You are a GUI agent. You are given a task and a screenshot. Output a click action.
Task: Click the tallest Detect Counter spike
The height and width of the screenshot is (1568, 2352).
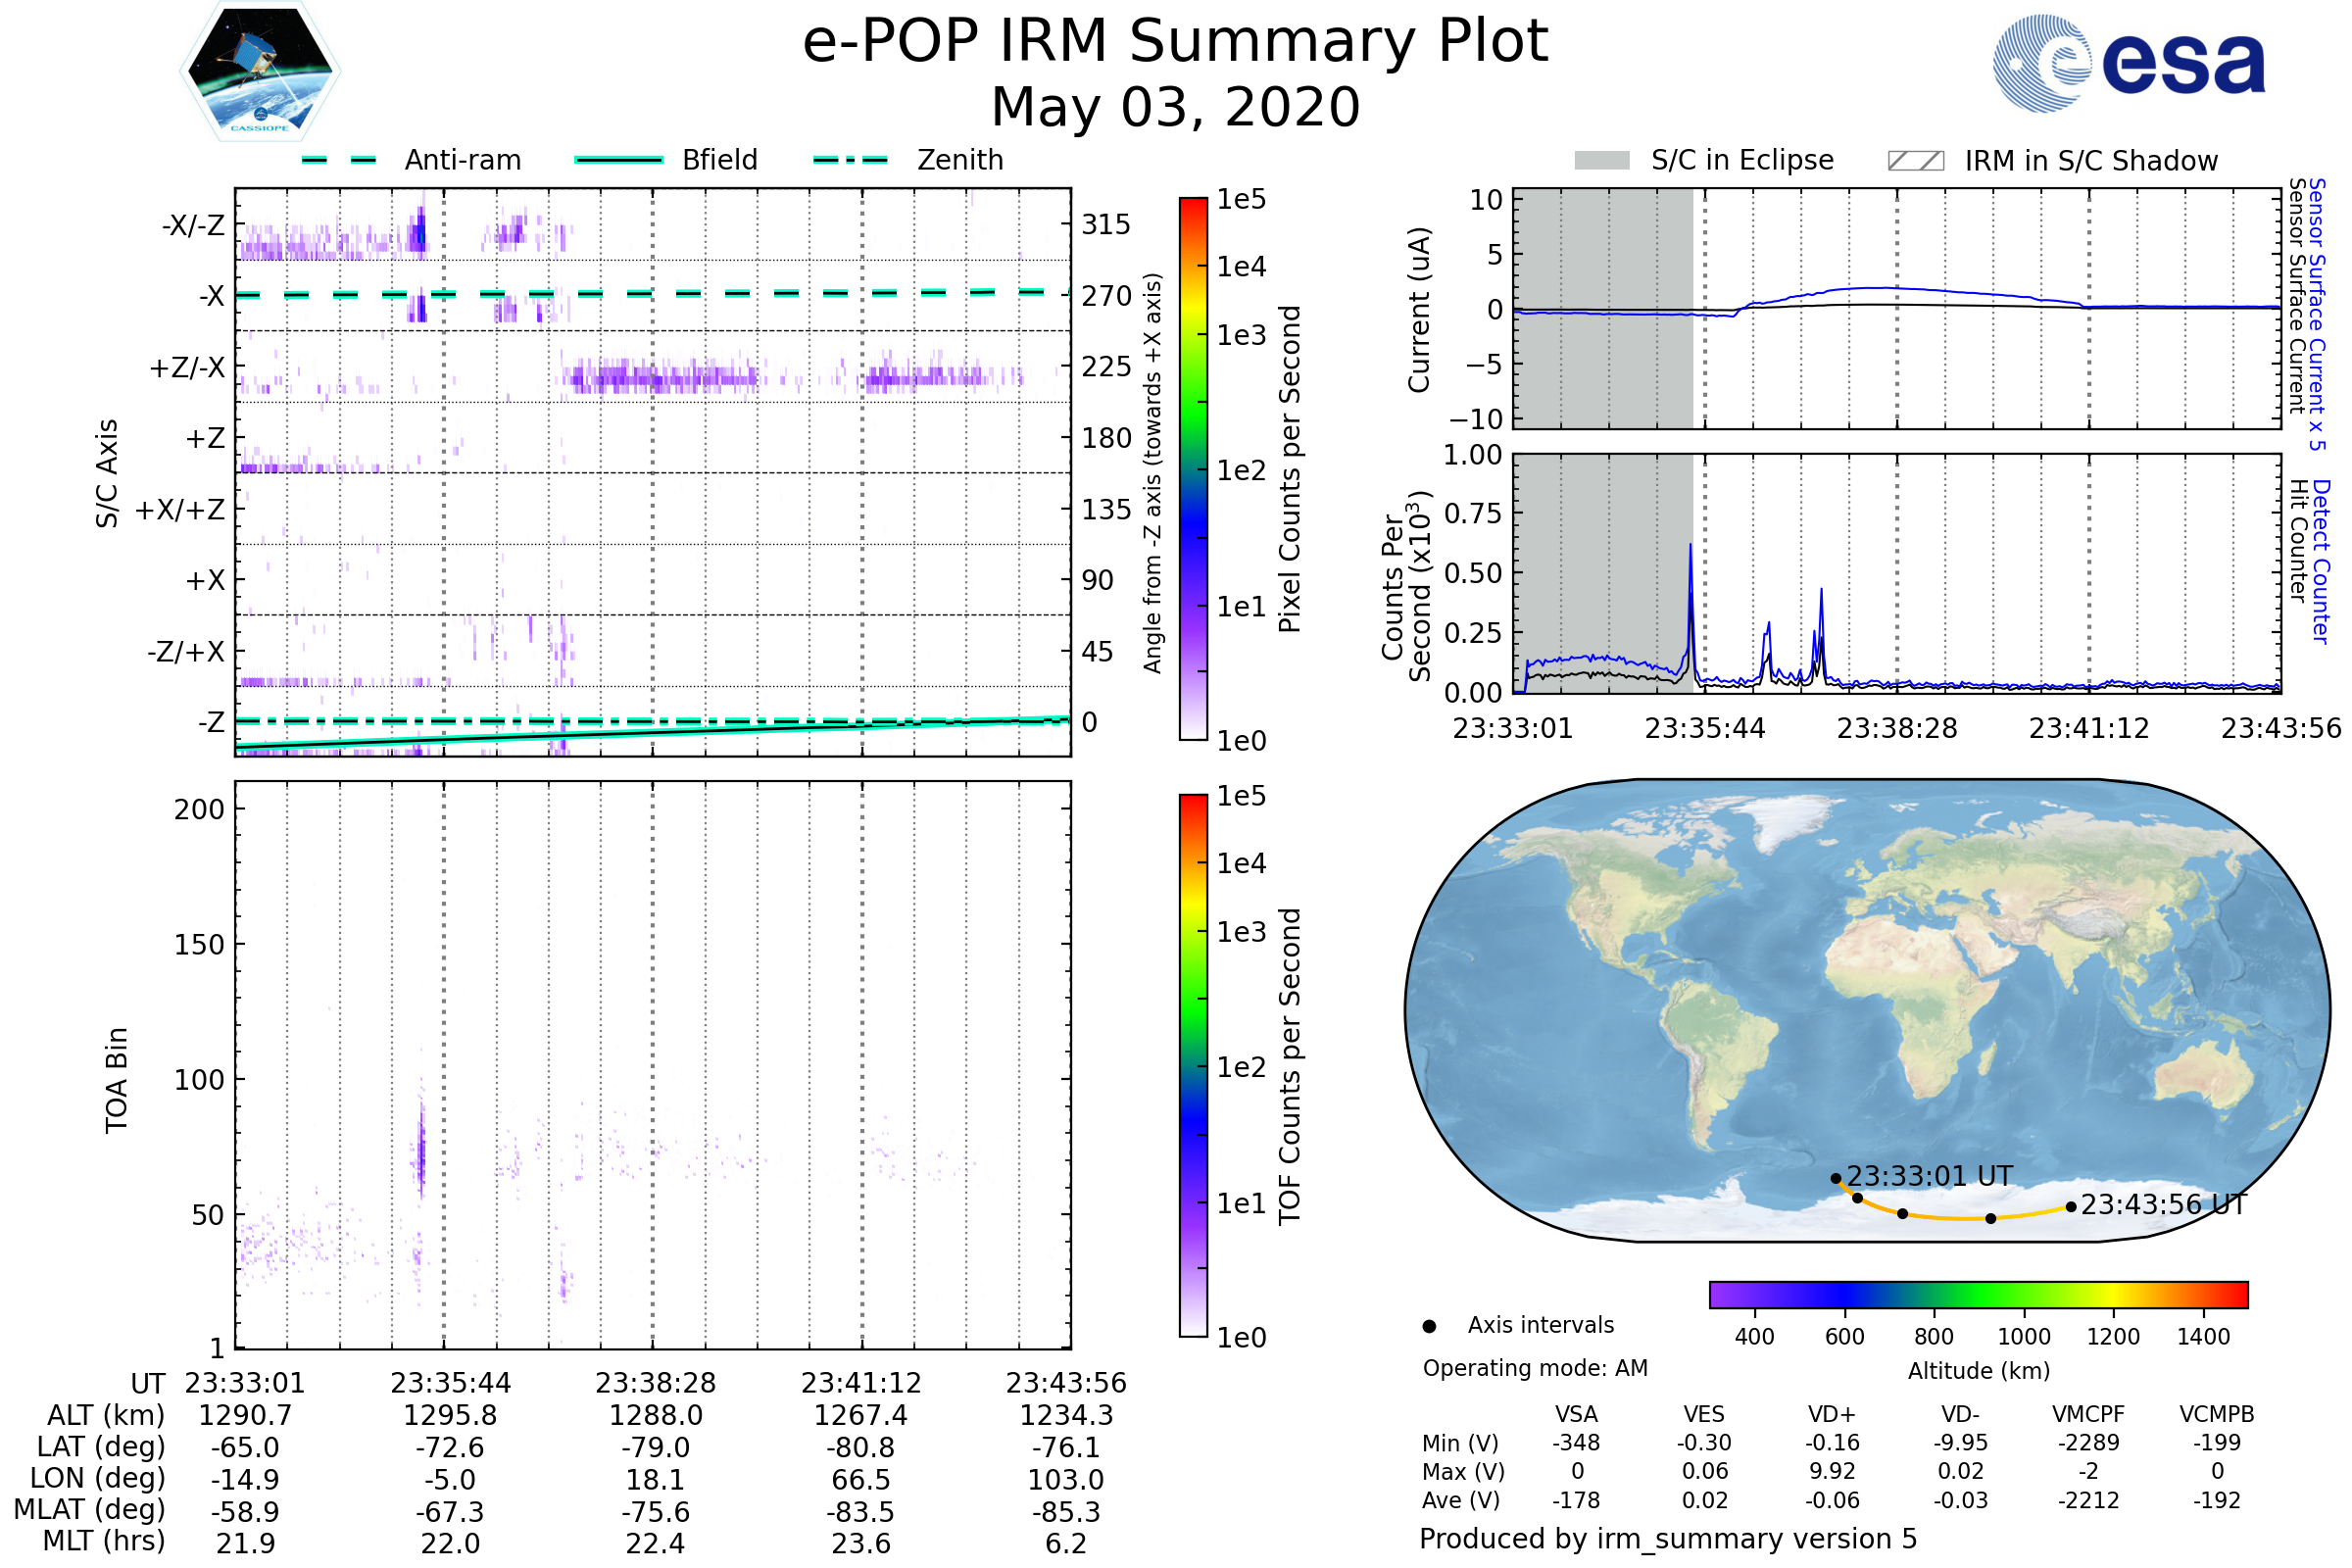[1690, 549]
